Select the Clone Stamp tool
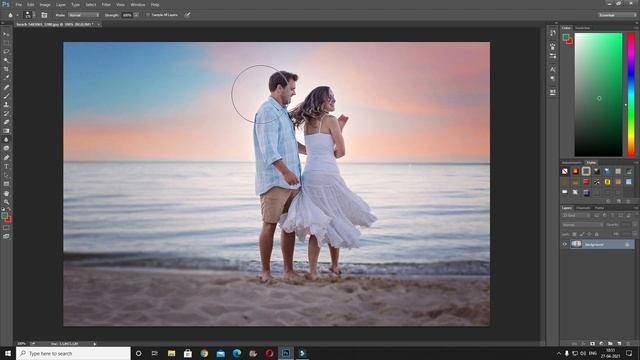Screen dimensions: 640x360 click(x=6, y=104)
